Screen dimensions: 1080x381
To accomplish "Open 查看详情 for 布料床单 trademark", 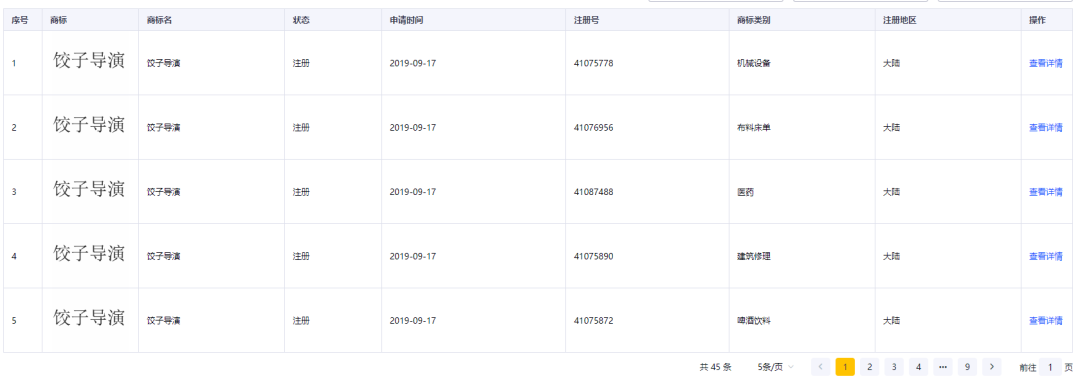I will pyautogui.click(x=1046, y=127).
